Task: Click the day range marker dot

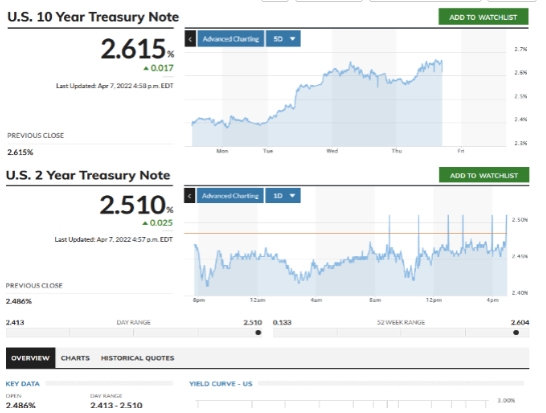Action: [x=258, y=333]
